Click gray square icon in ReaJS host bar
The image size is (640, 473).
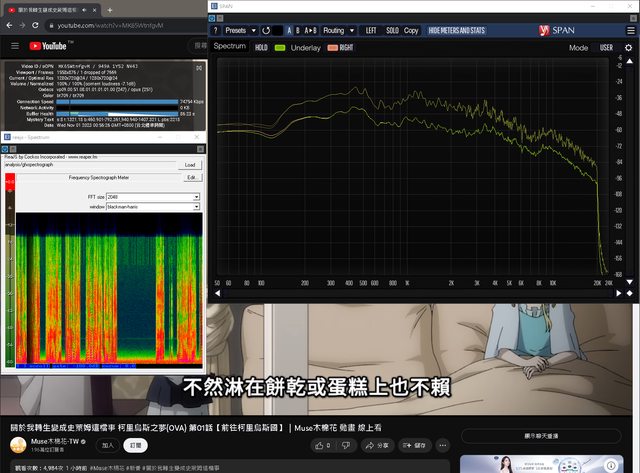click(13, 149)
